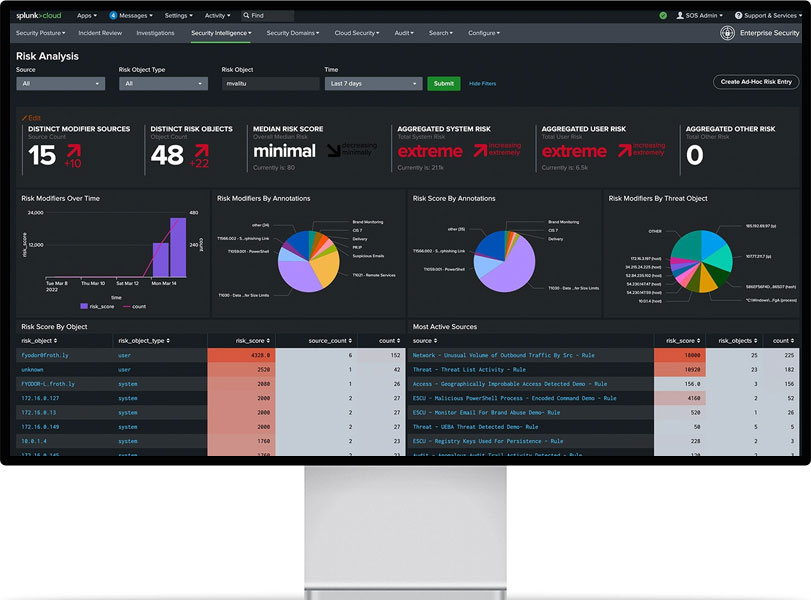Screen dimensions: 811x600
Task: Open the Configure menu
Action: [484, 33]
